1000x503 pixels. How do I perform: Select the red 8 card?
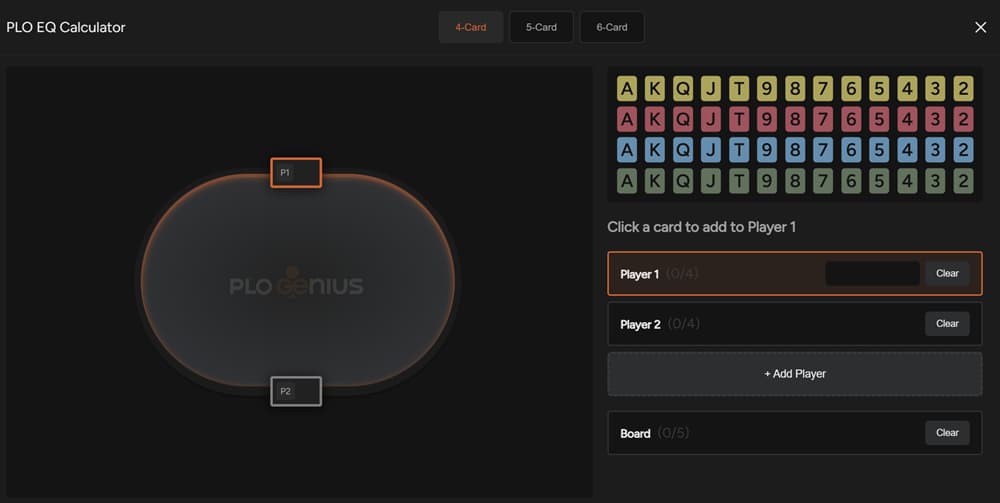[x=795, y=119]
